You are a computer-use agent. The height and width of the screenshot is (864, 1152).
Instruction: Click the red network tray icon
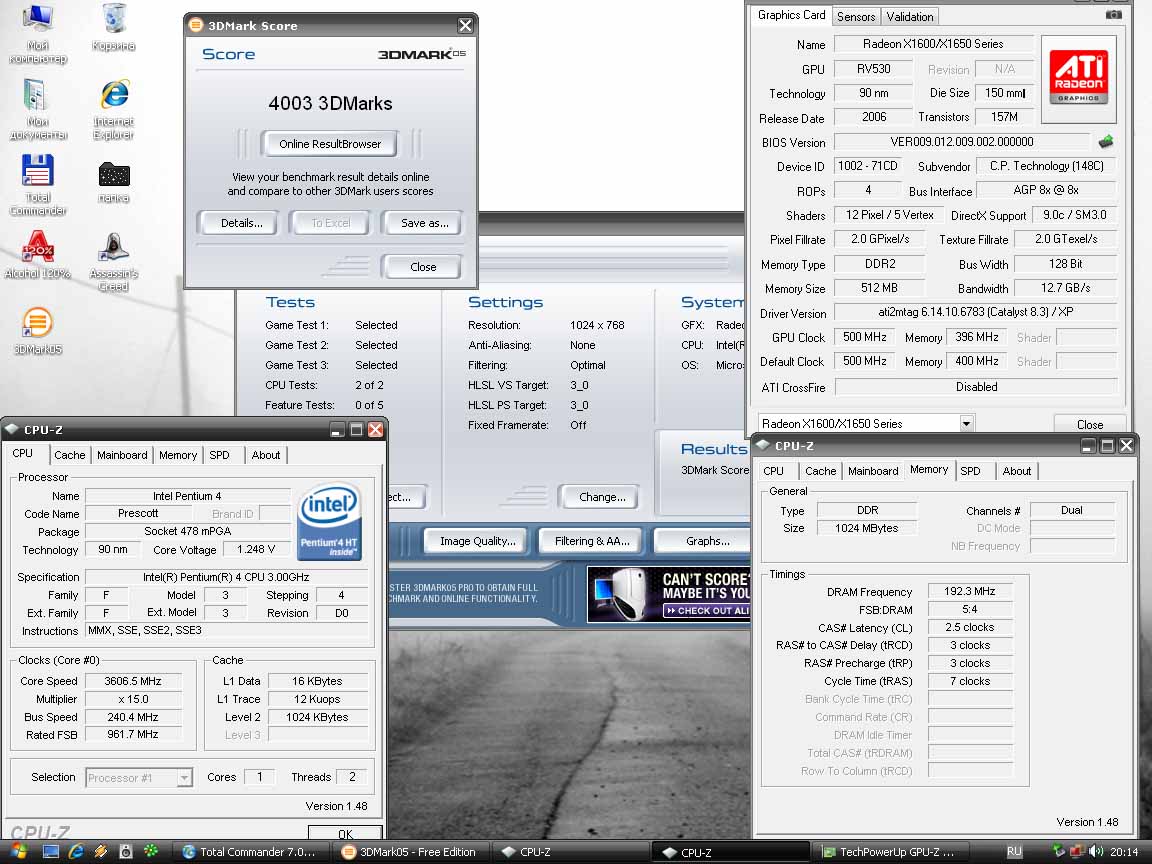point(1077,852)
